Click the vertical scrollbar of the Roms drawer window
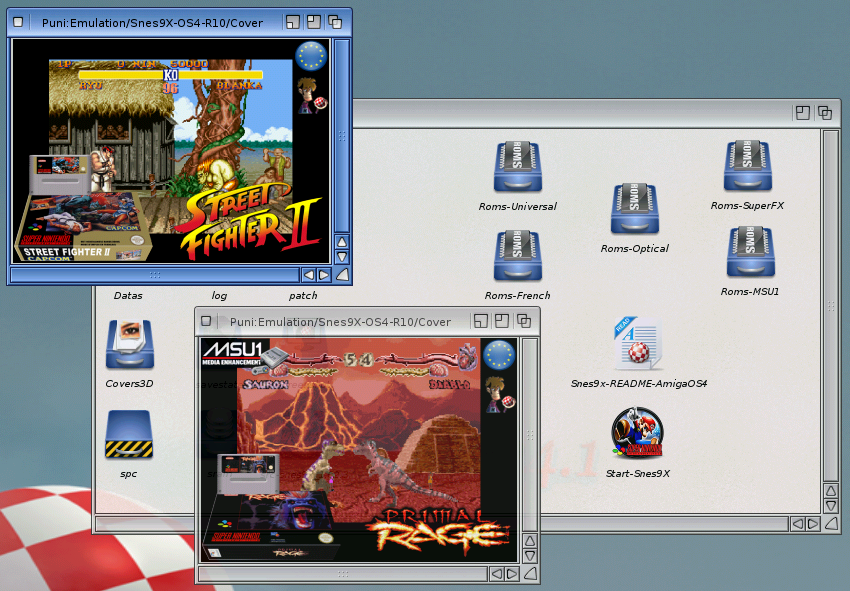 coord(830,300)
